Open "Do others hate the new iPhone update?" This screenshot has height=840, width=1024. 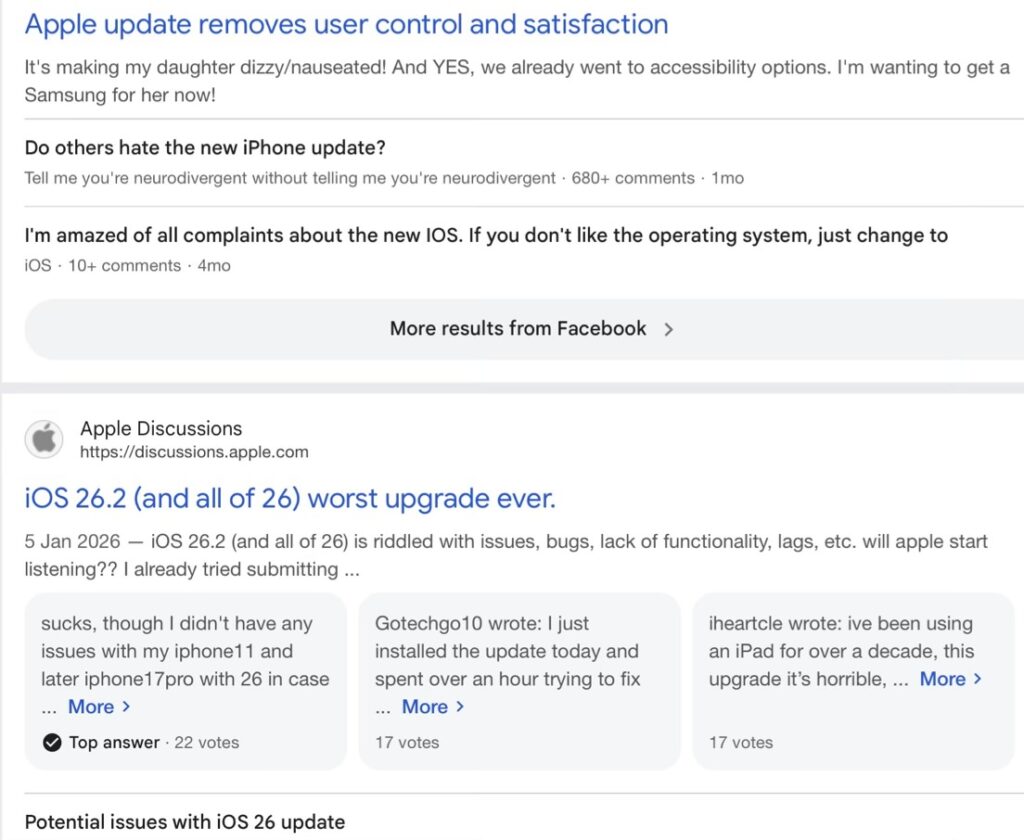pyautogui.click(x=205, y=148)
